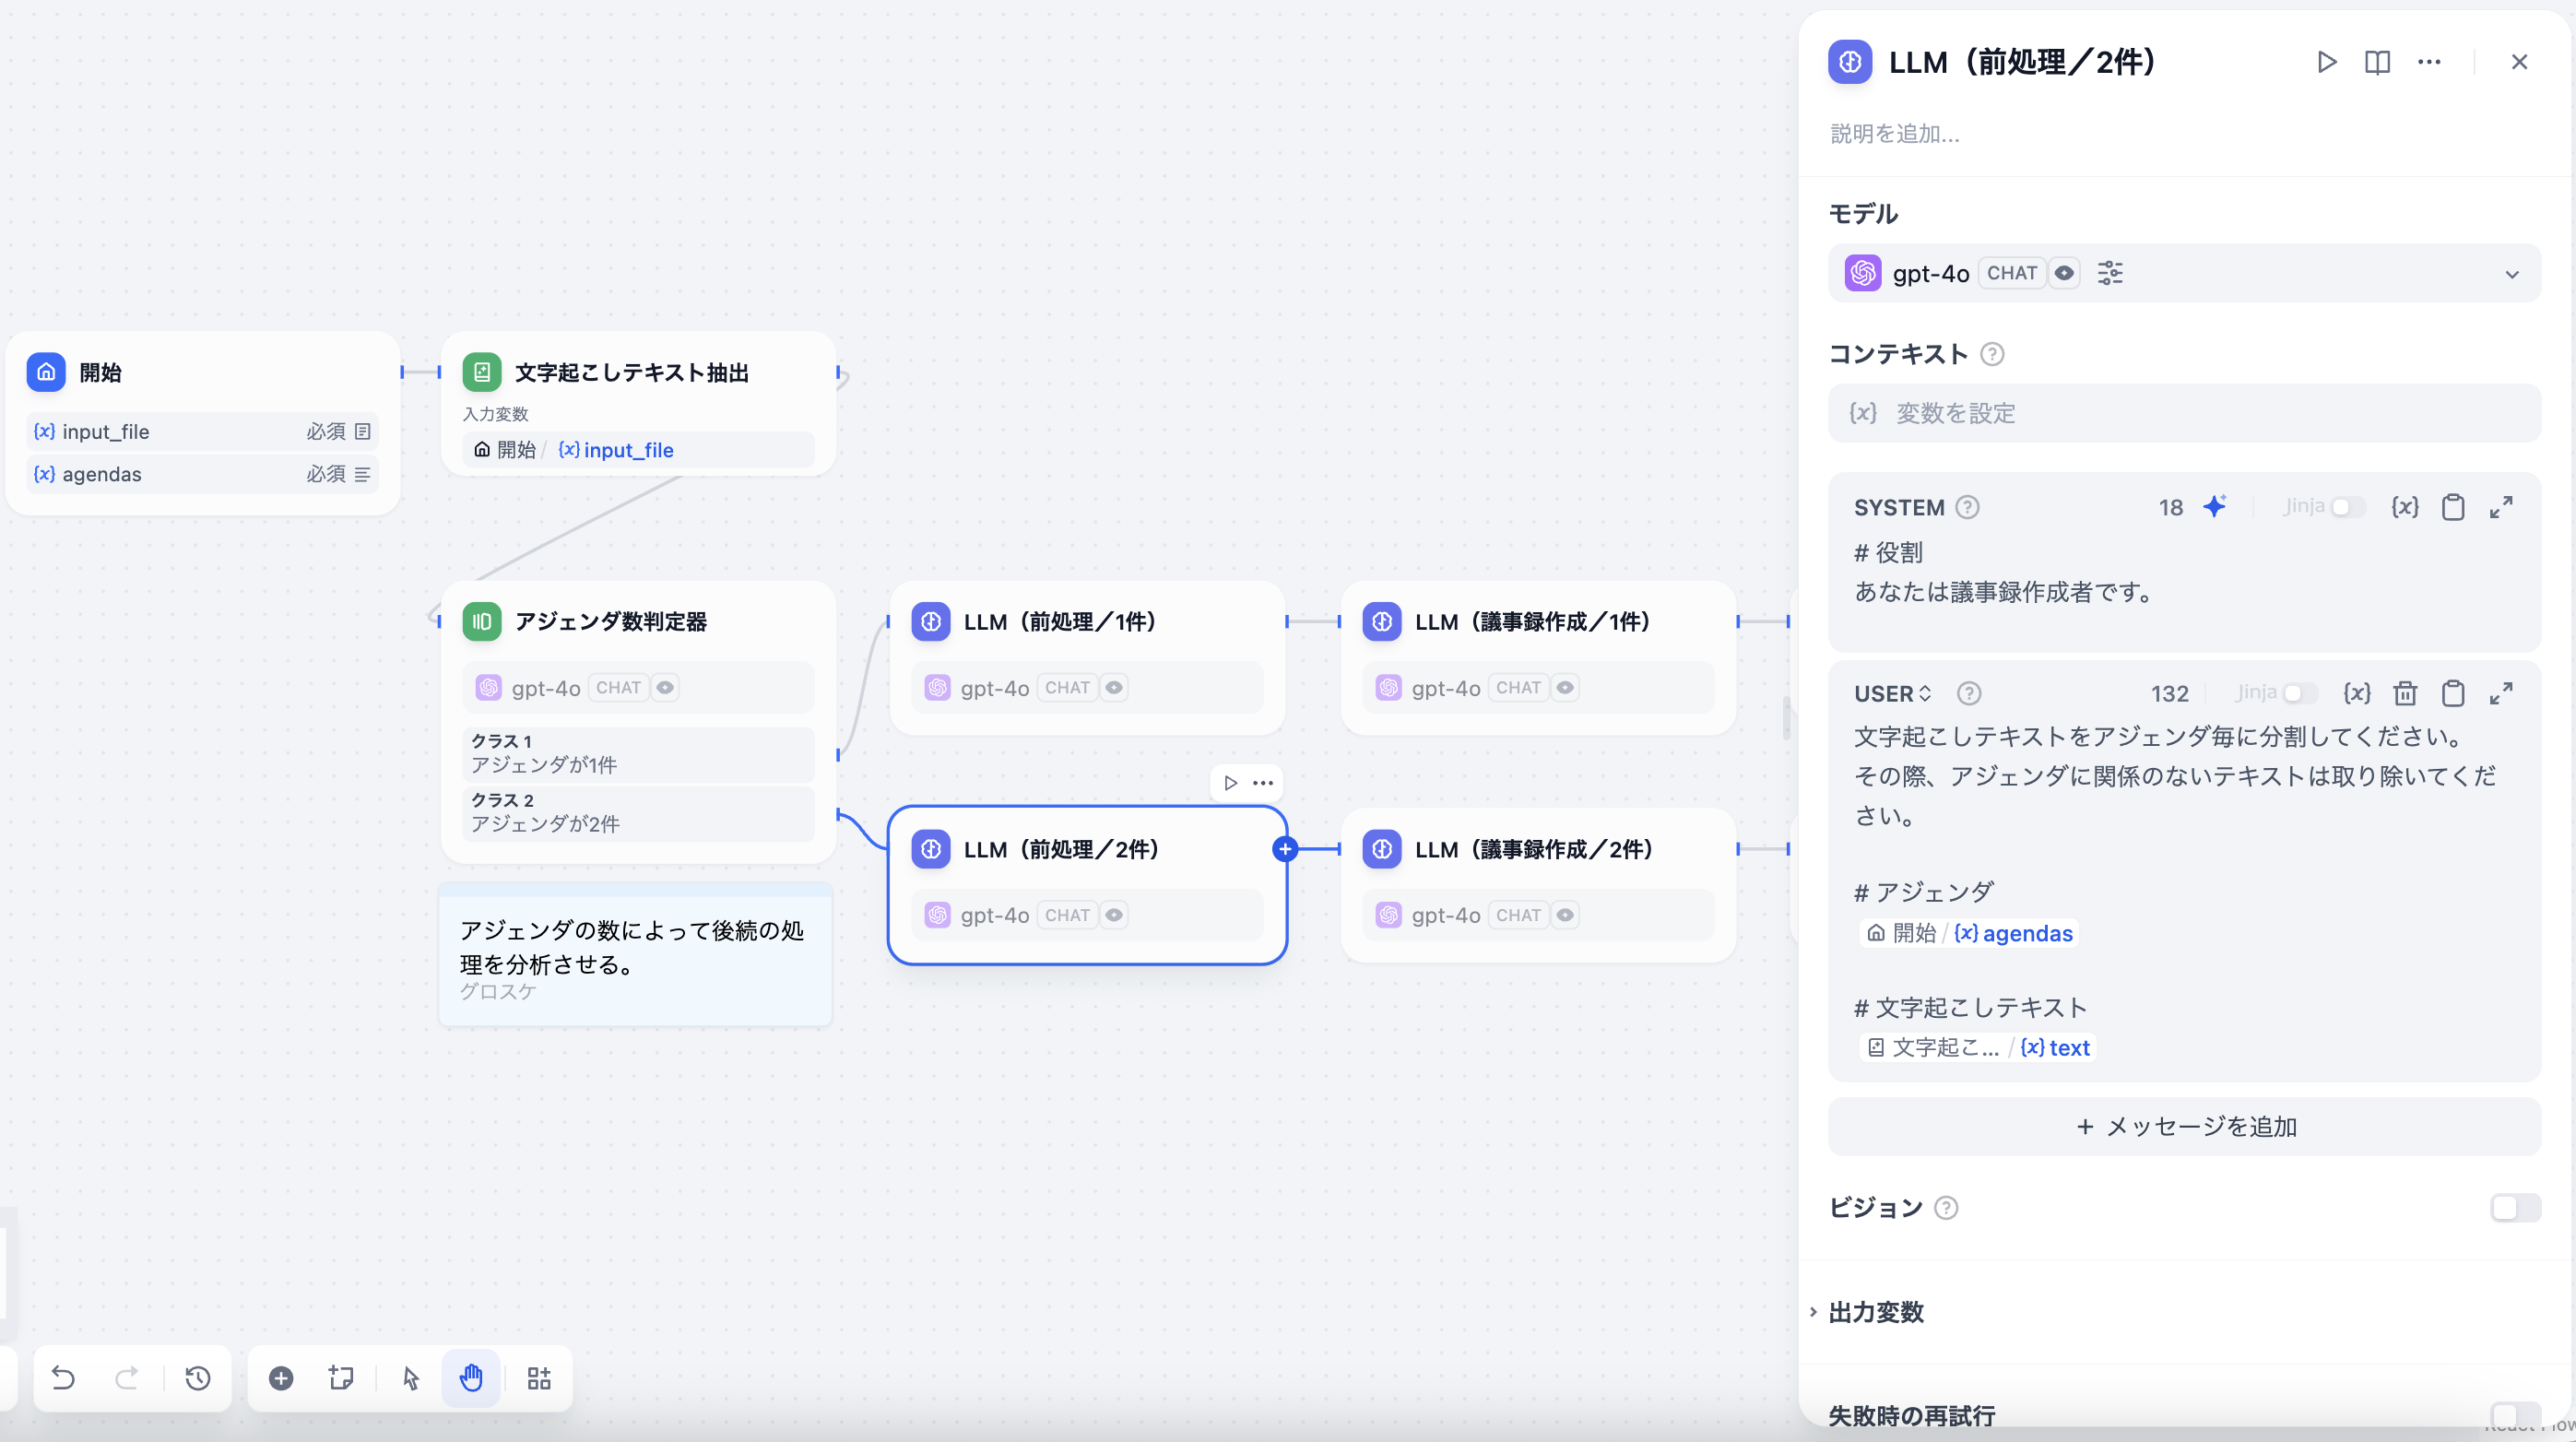This screenshot has height=1442, width=2576.
Task: Select the hand pan tool in bottom toolbar
Action: [x=471, y=1379]
